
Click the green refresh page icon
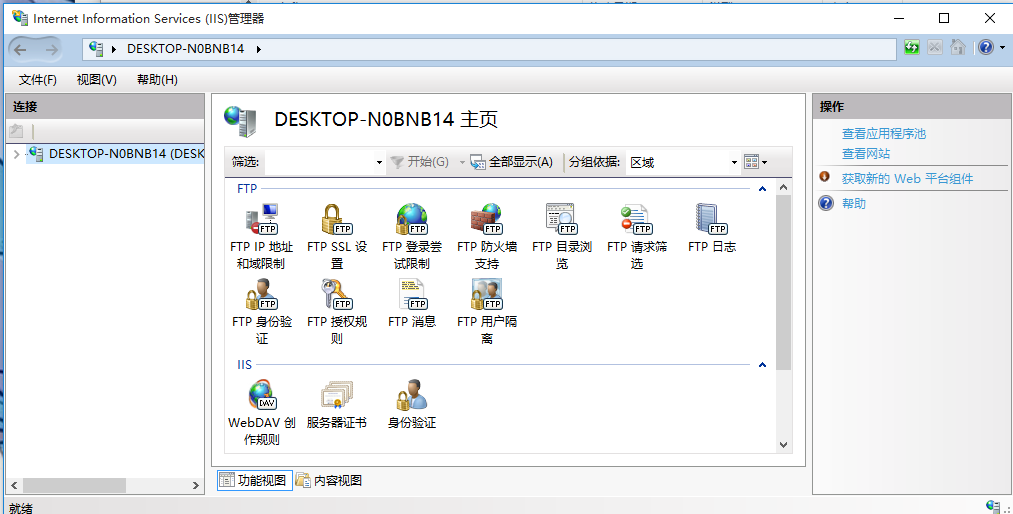tap(912, 47)
